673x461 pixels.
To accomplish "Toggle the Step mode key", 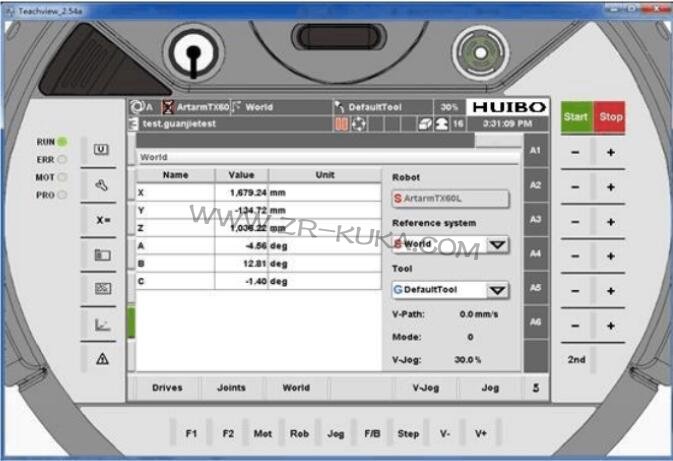I will tap(408, 433).
